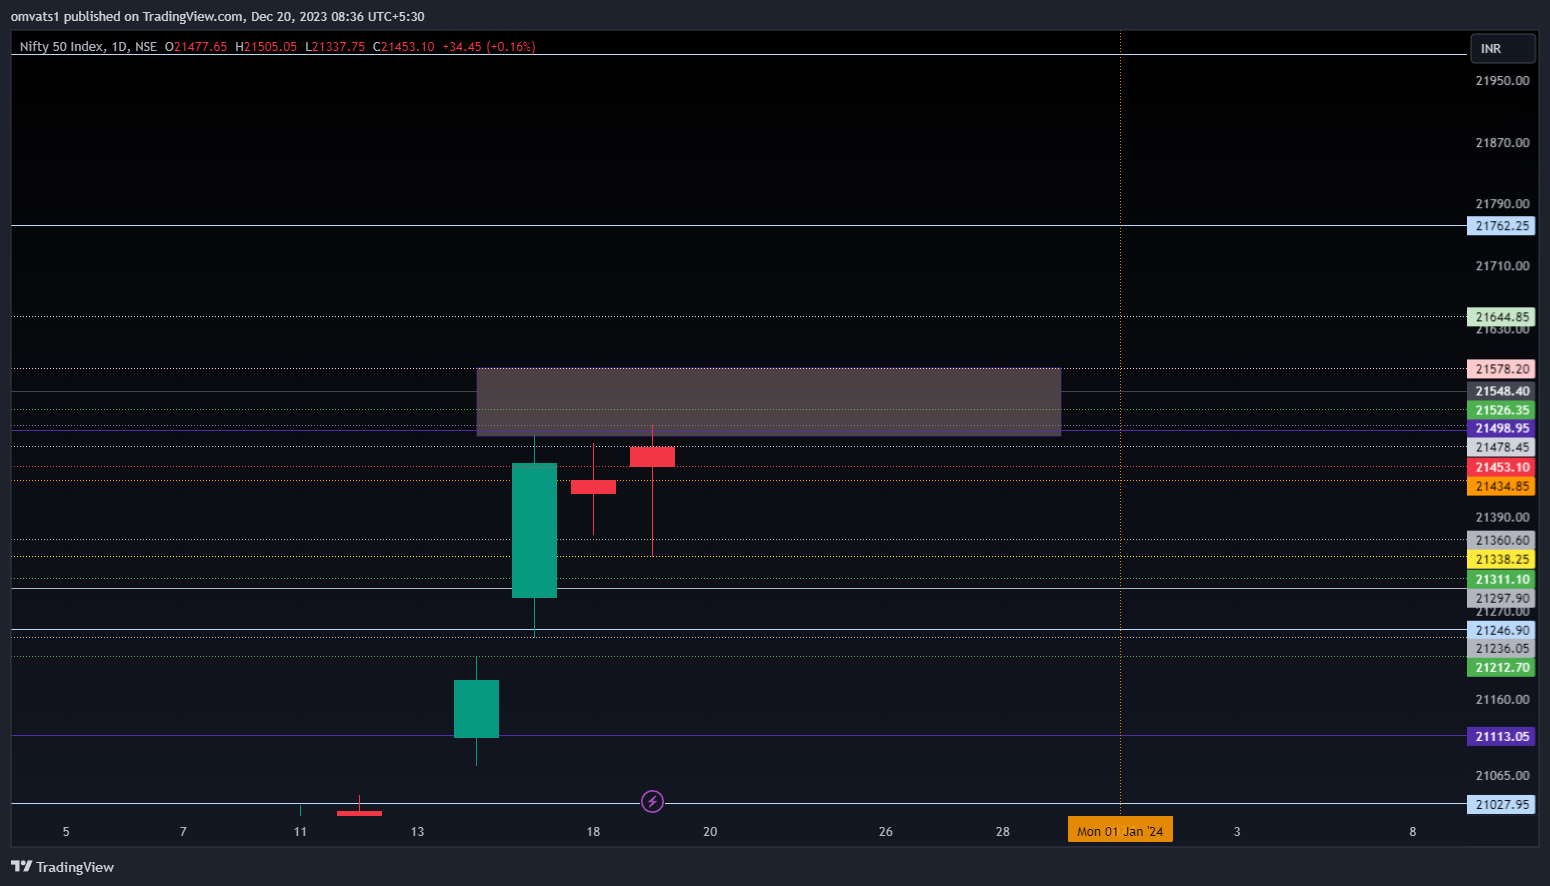
Task: Click the green 21526.35 price label
Action: 1501,410
